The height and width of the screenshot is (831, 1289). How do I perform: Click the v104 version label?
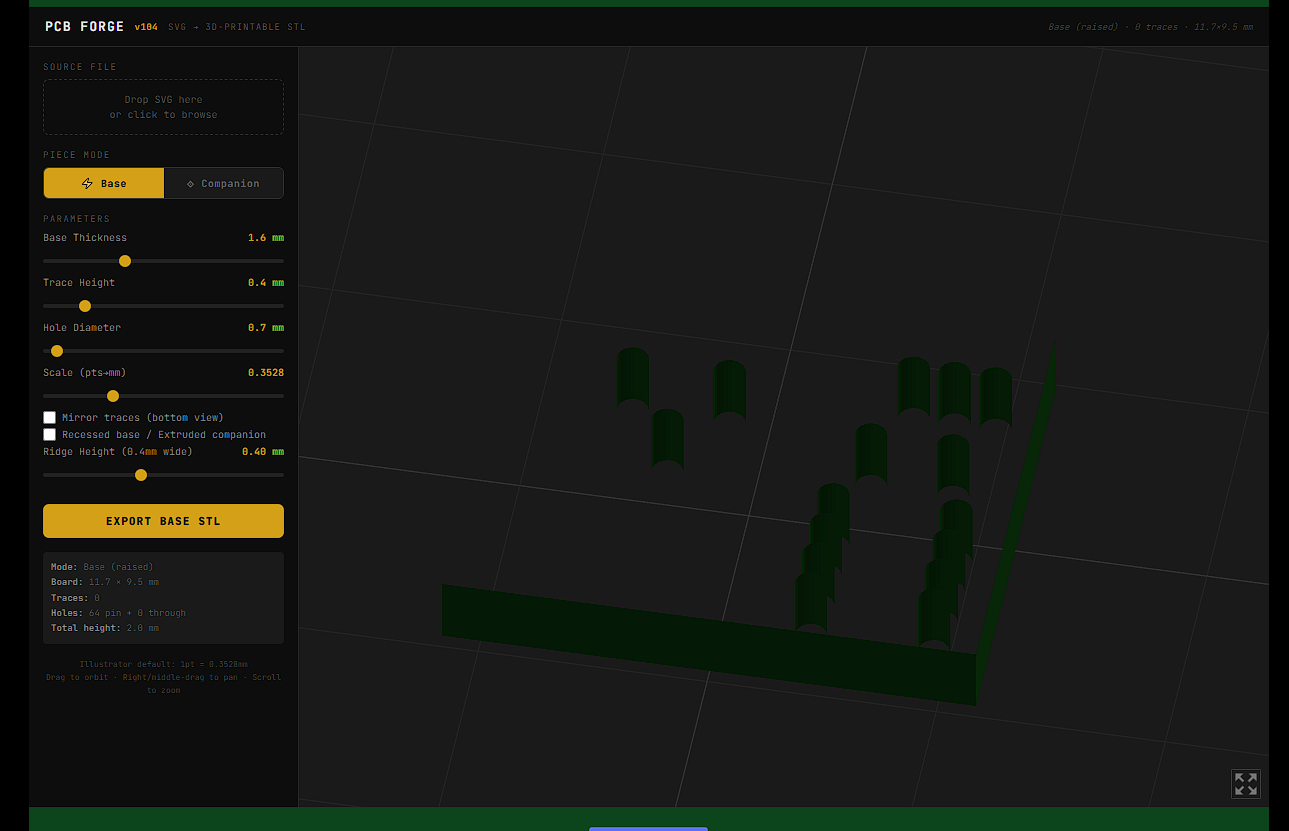[146, 27]
